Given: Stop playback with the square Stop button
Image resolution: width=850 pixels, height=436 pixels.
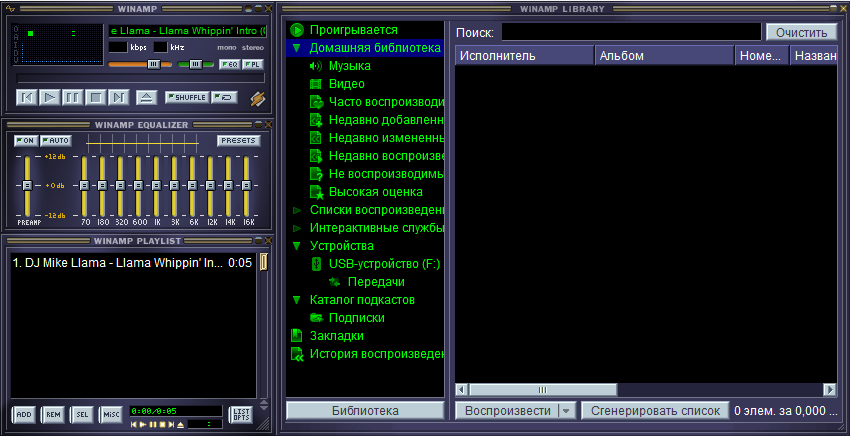Looking at the screenshot, I should coord(95,98).
